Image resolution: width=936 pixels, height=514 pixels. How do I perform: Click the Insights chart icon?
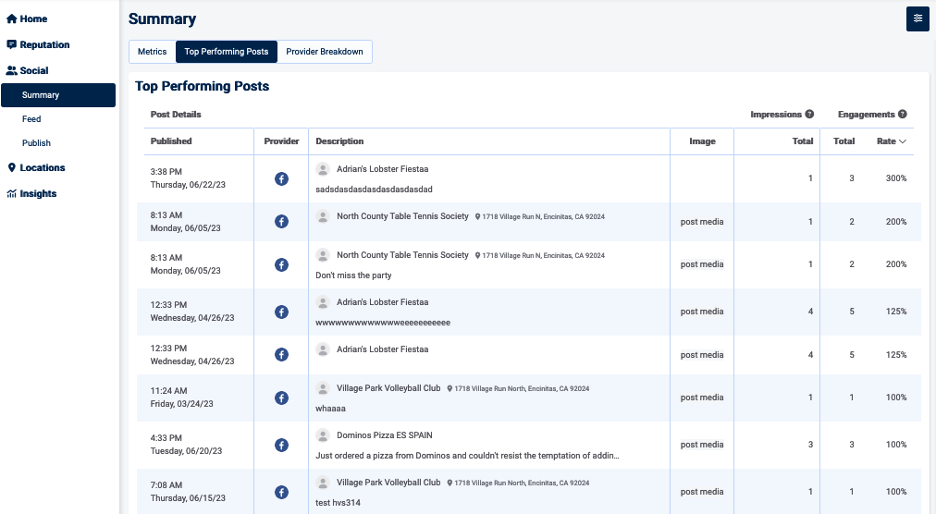coord(11,193)
